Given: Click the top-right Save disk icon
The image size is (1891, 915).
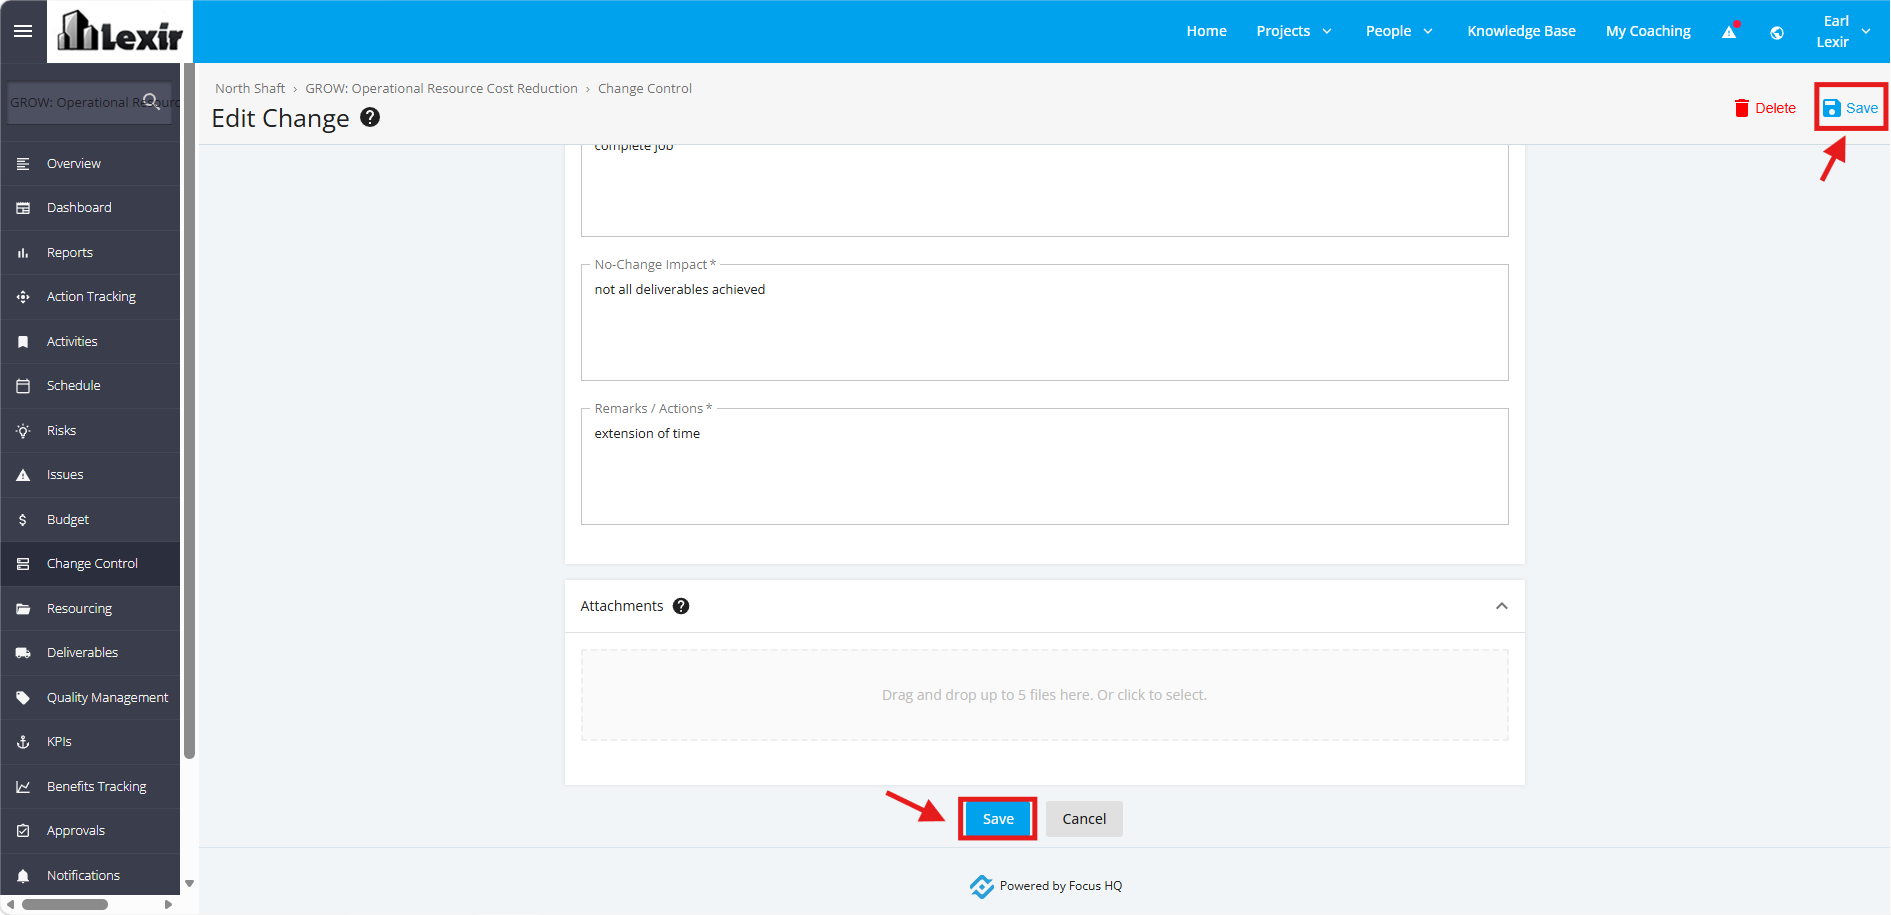Looking at the screenshot, I should pos(1831,108).
